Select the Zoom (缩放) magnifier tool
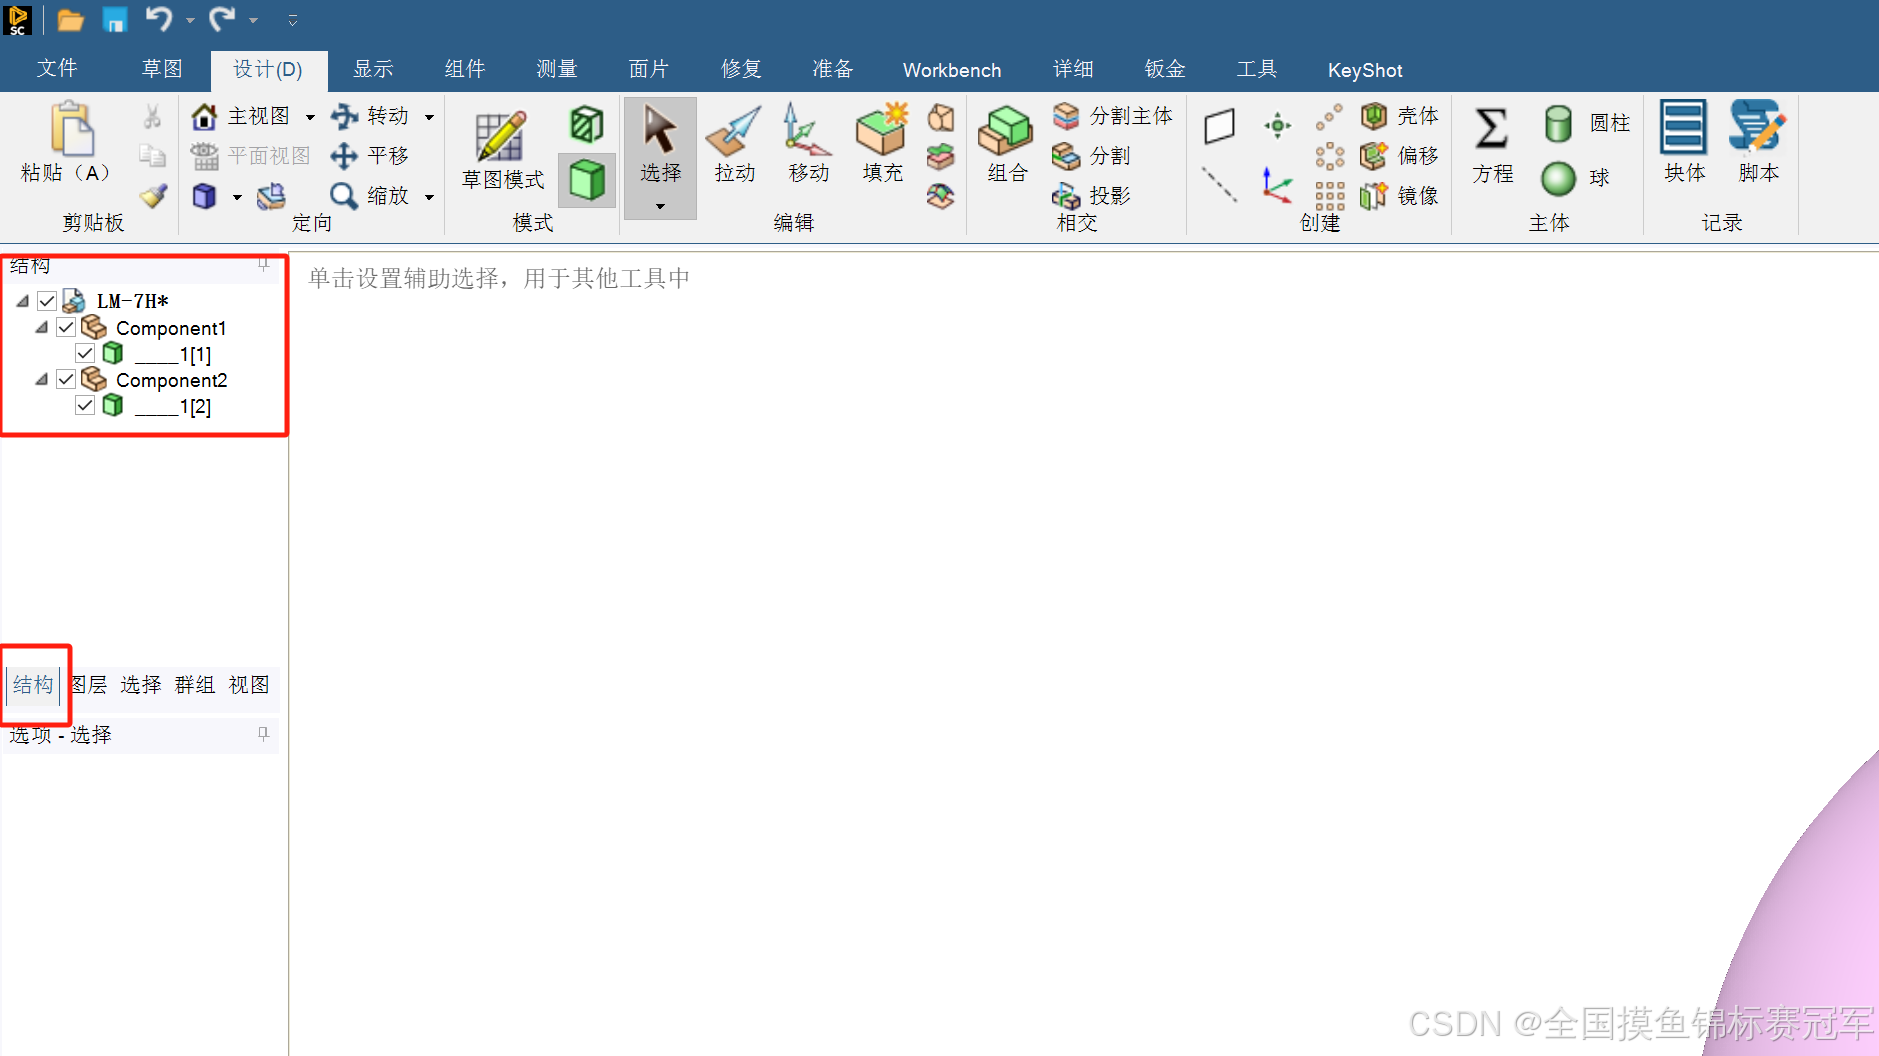 pyautogui.click(x=371, y=195)
